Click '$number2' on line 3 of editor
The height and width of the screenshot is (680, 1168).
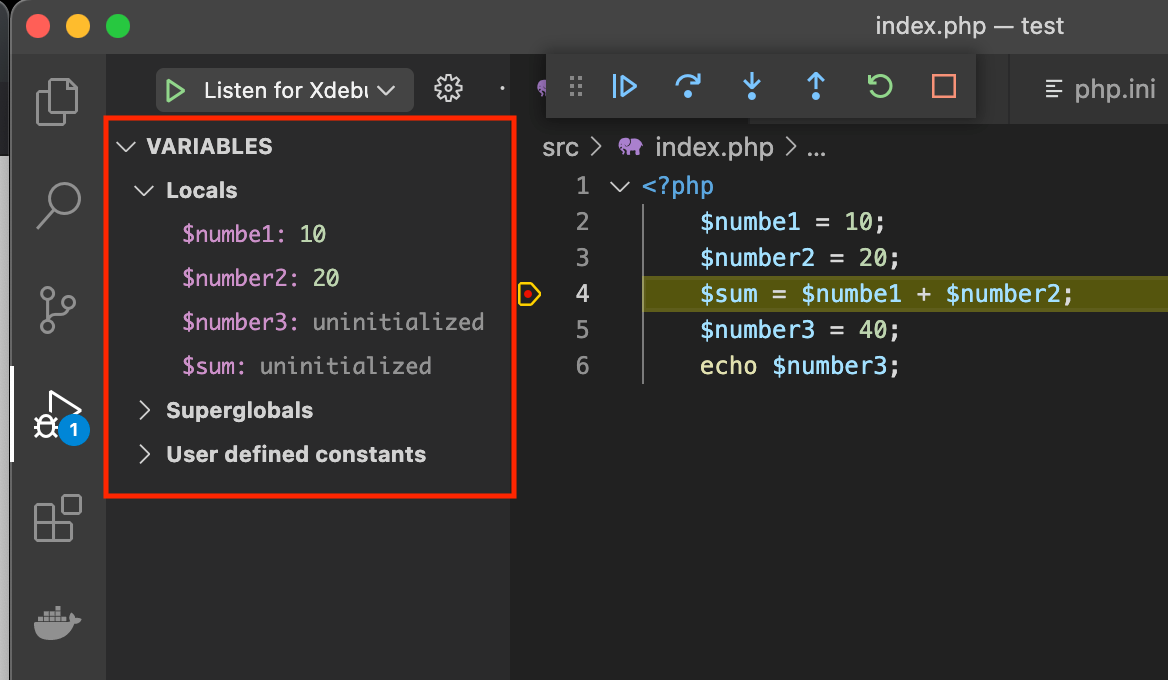(x=757, y=258)
